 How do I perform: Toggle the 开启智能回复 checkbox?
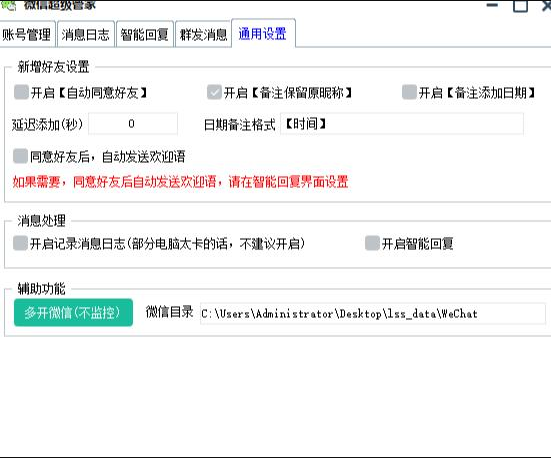pos(372,243)
